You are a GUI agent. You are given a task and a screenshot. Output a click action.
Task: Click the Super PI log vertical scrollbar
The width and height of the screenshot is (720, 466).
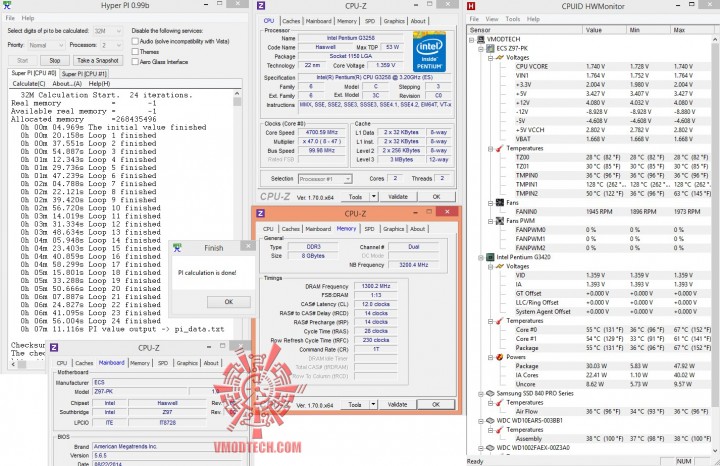237,224
